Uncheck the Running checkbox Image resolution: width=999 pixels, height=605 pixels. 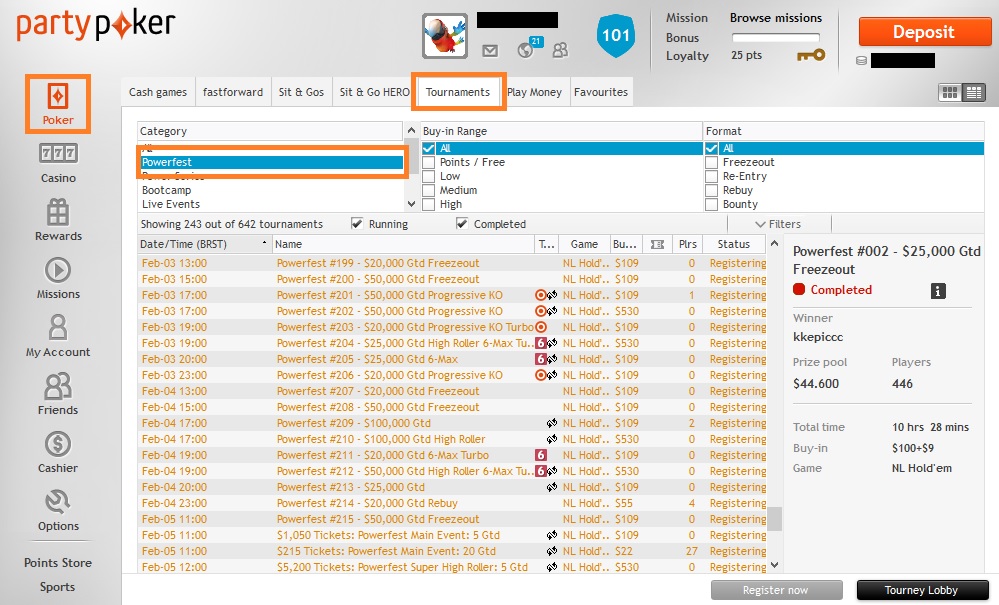(x=357, y=224)
